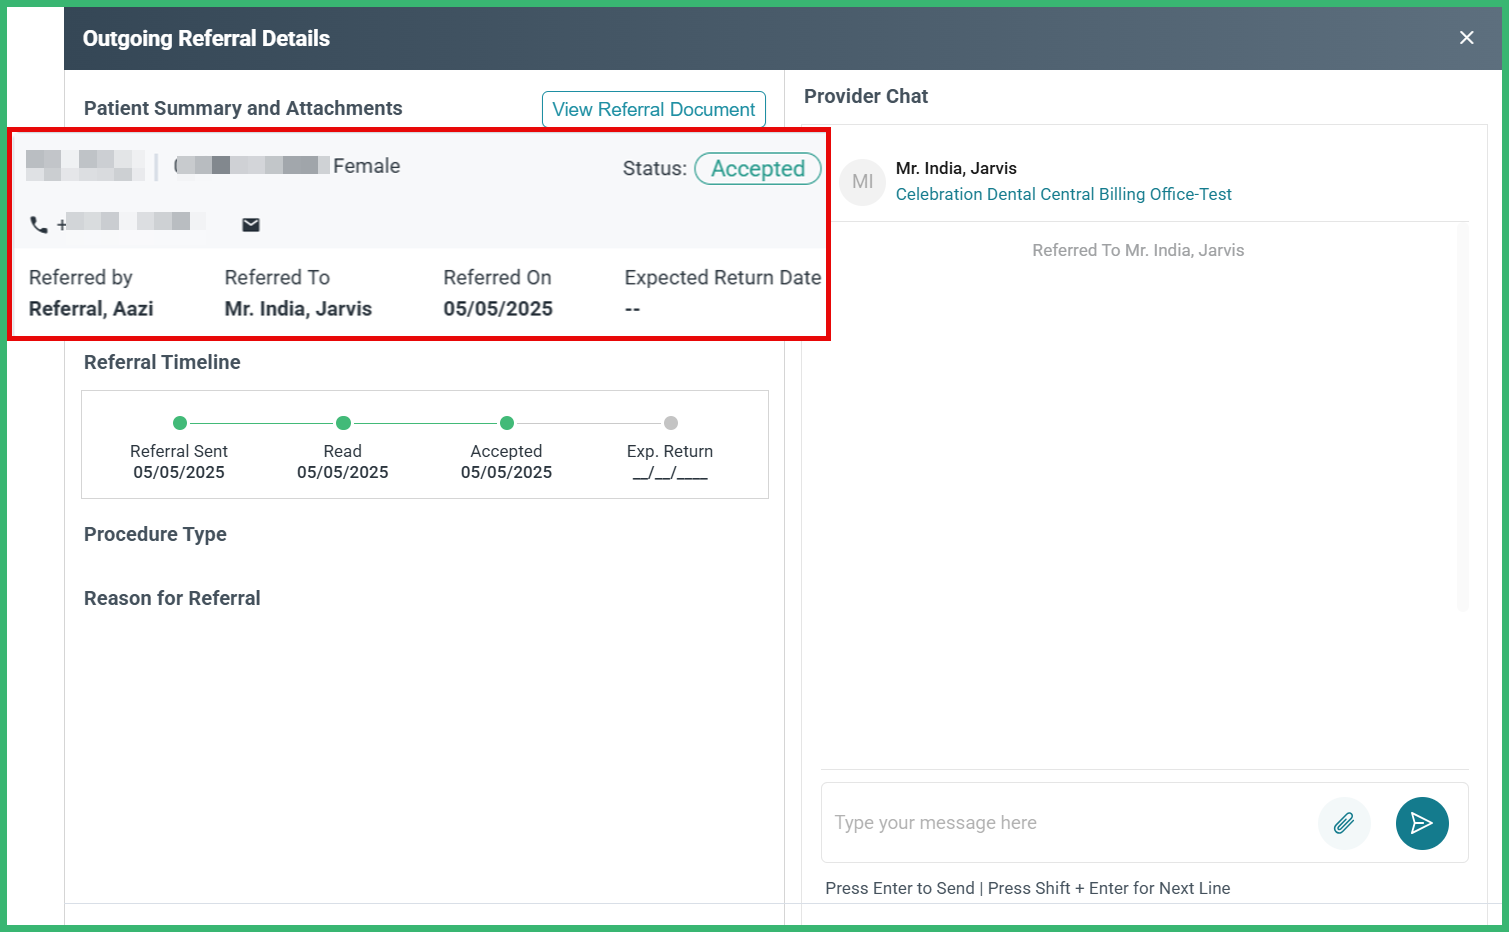The image size is (1509, 932).
Task: Expand the Procedure Type section
Action: (155, 535)
